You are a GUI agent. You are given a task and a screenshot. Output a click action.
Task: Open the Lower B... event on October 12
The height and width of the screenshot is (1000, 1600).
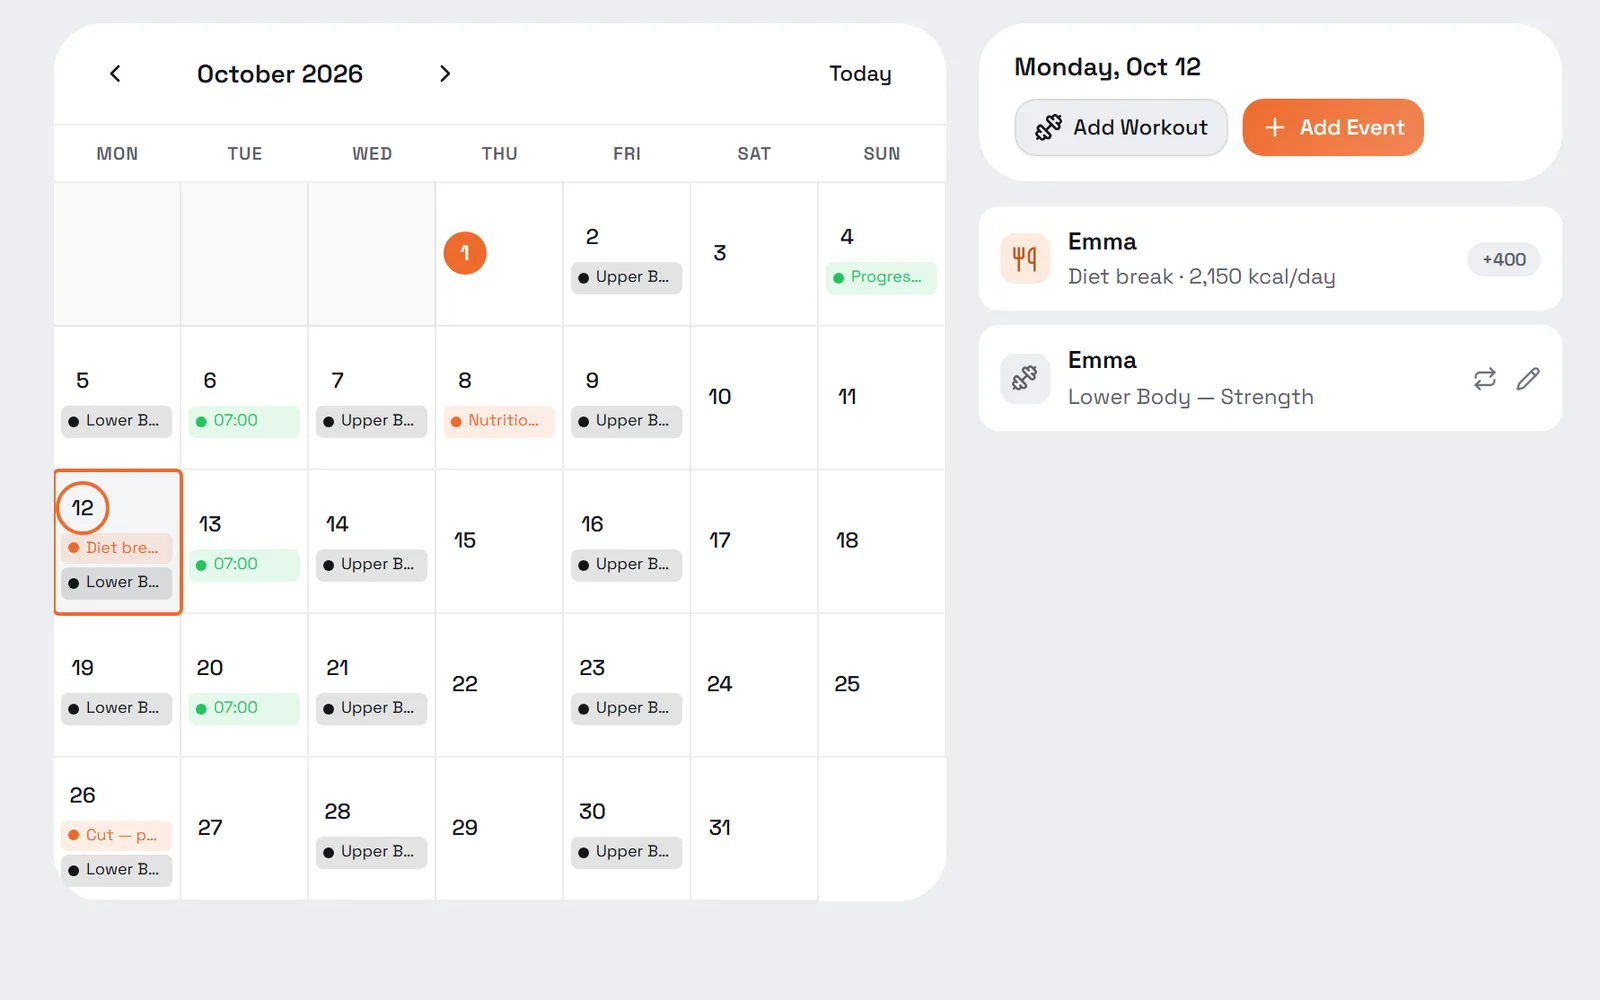click(117, 582)
